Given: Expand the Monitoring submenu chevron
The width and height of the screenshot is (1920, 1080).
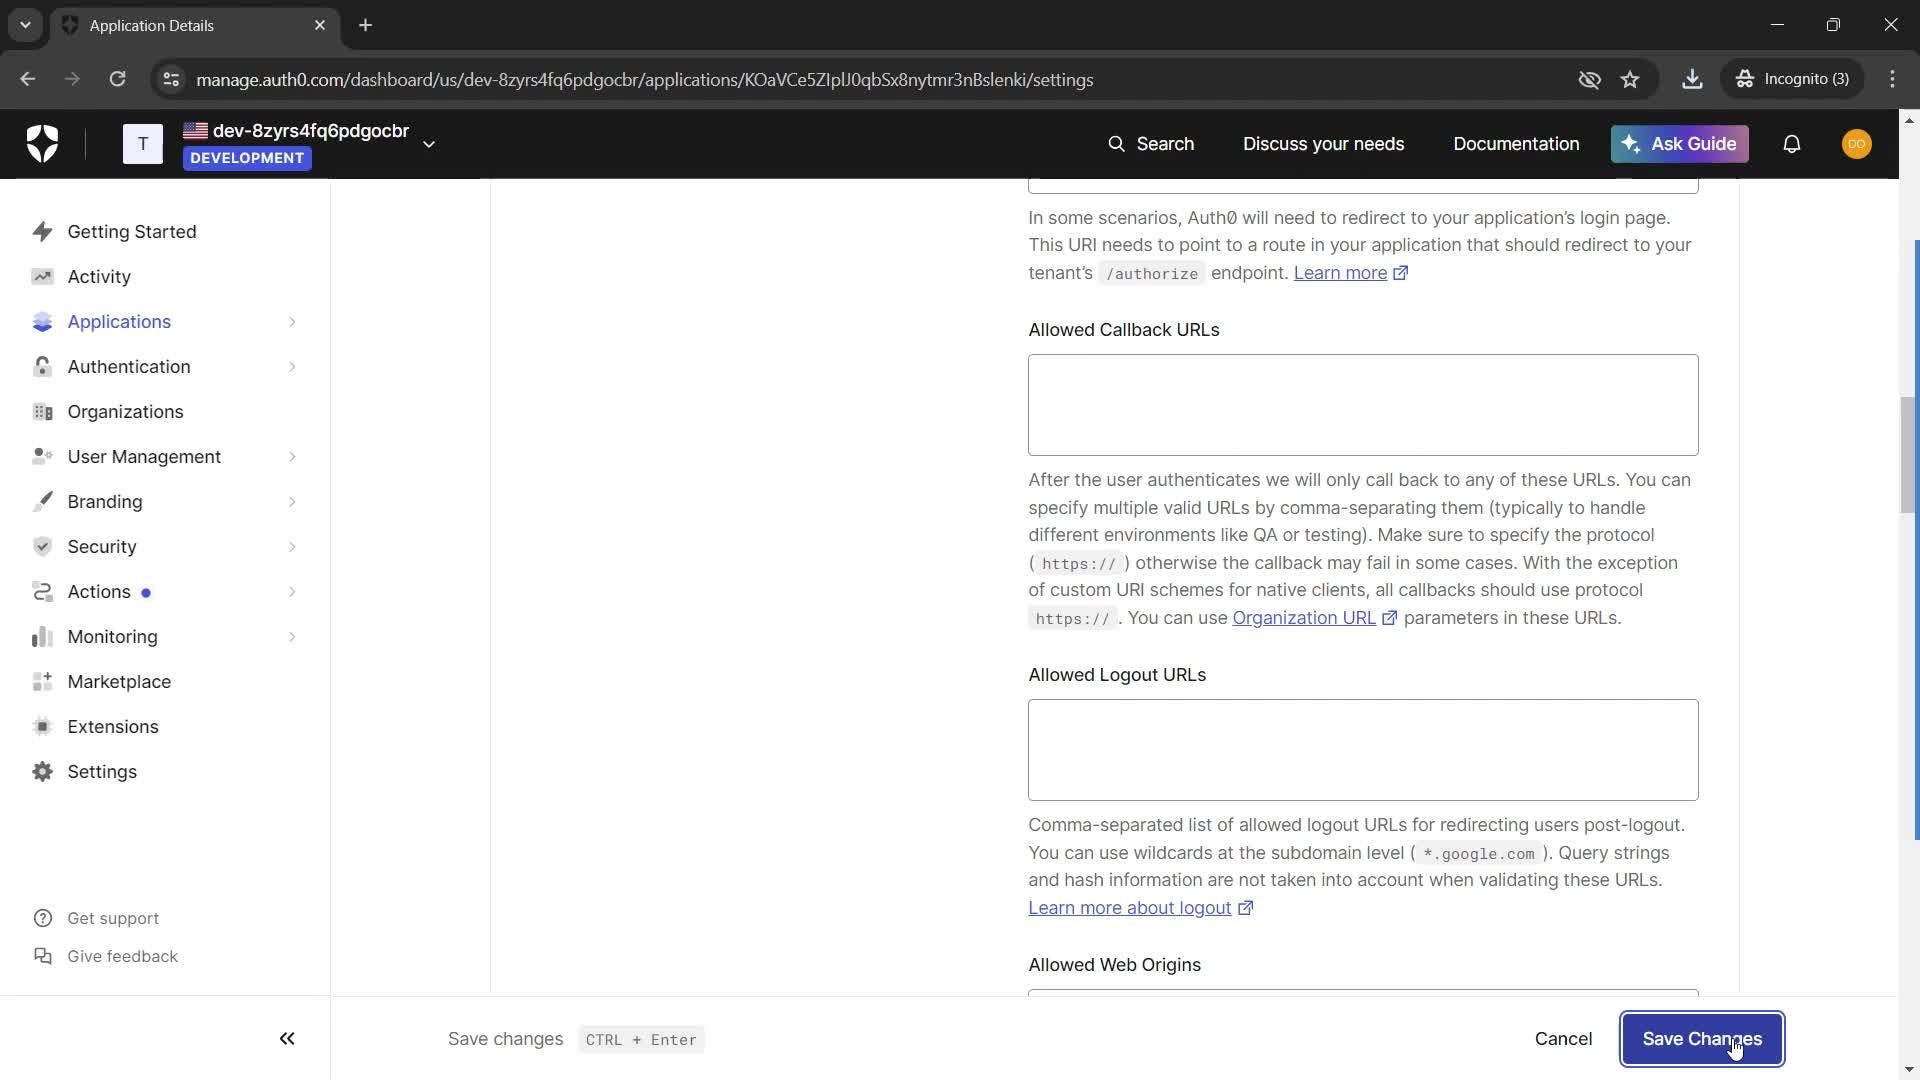Looking at the screenshot, I should [292, 637].
